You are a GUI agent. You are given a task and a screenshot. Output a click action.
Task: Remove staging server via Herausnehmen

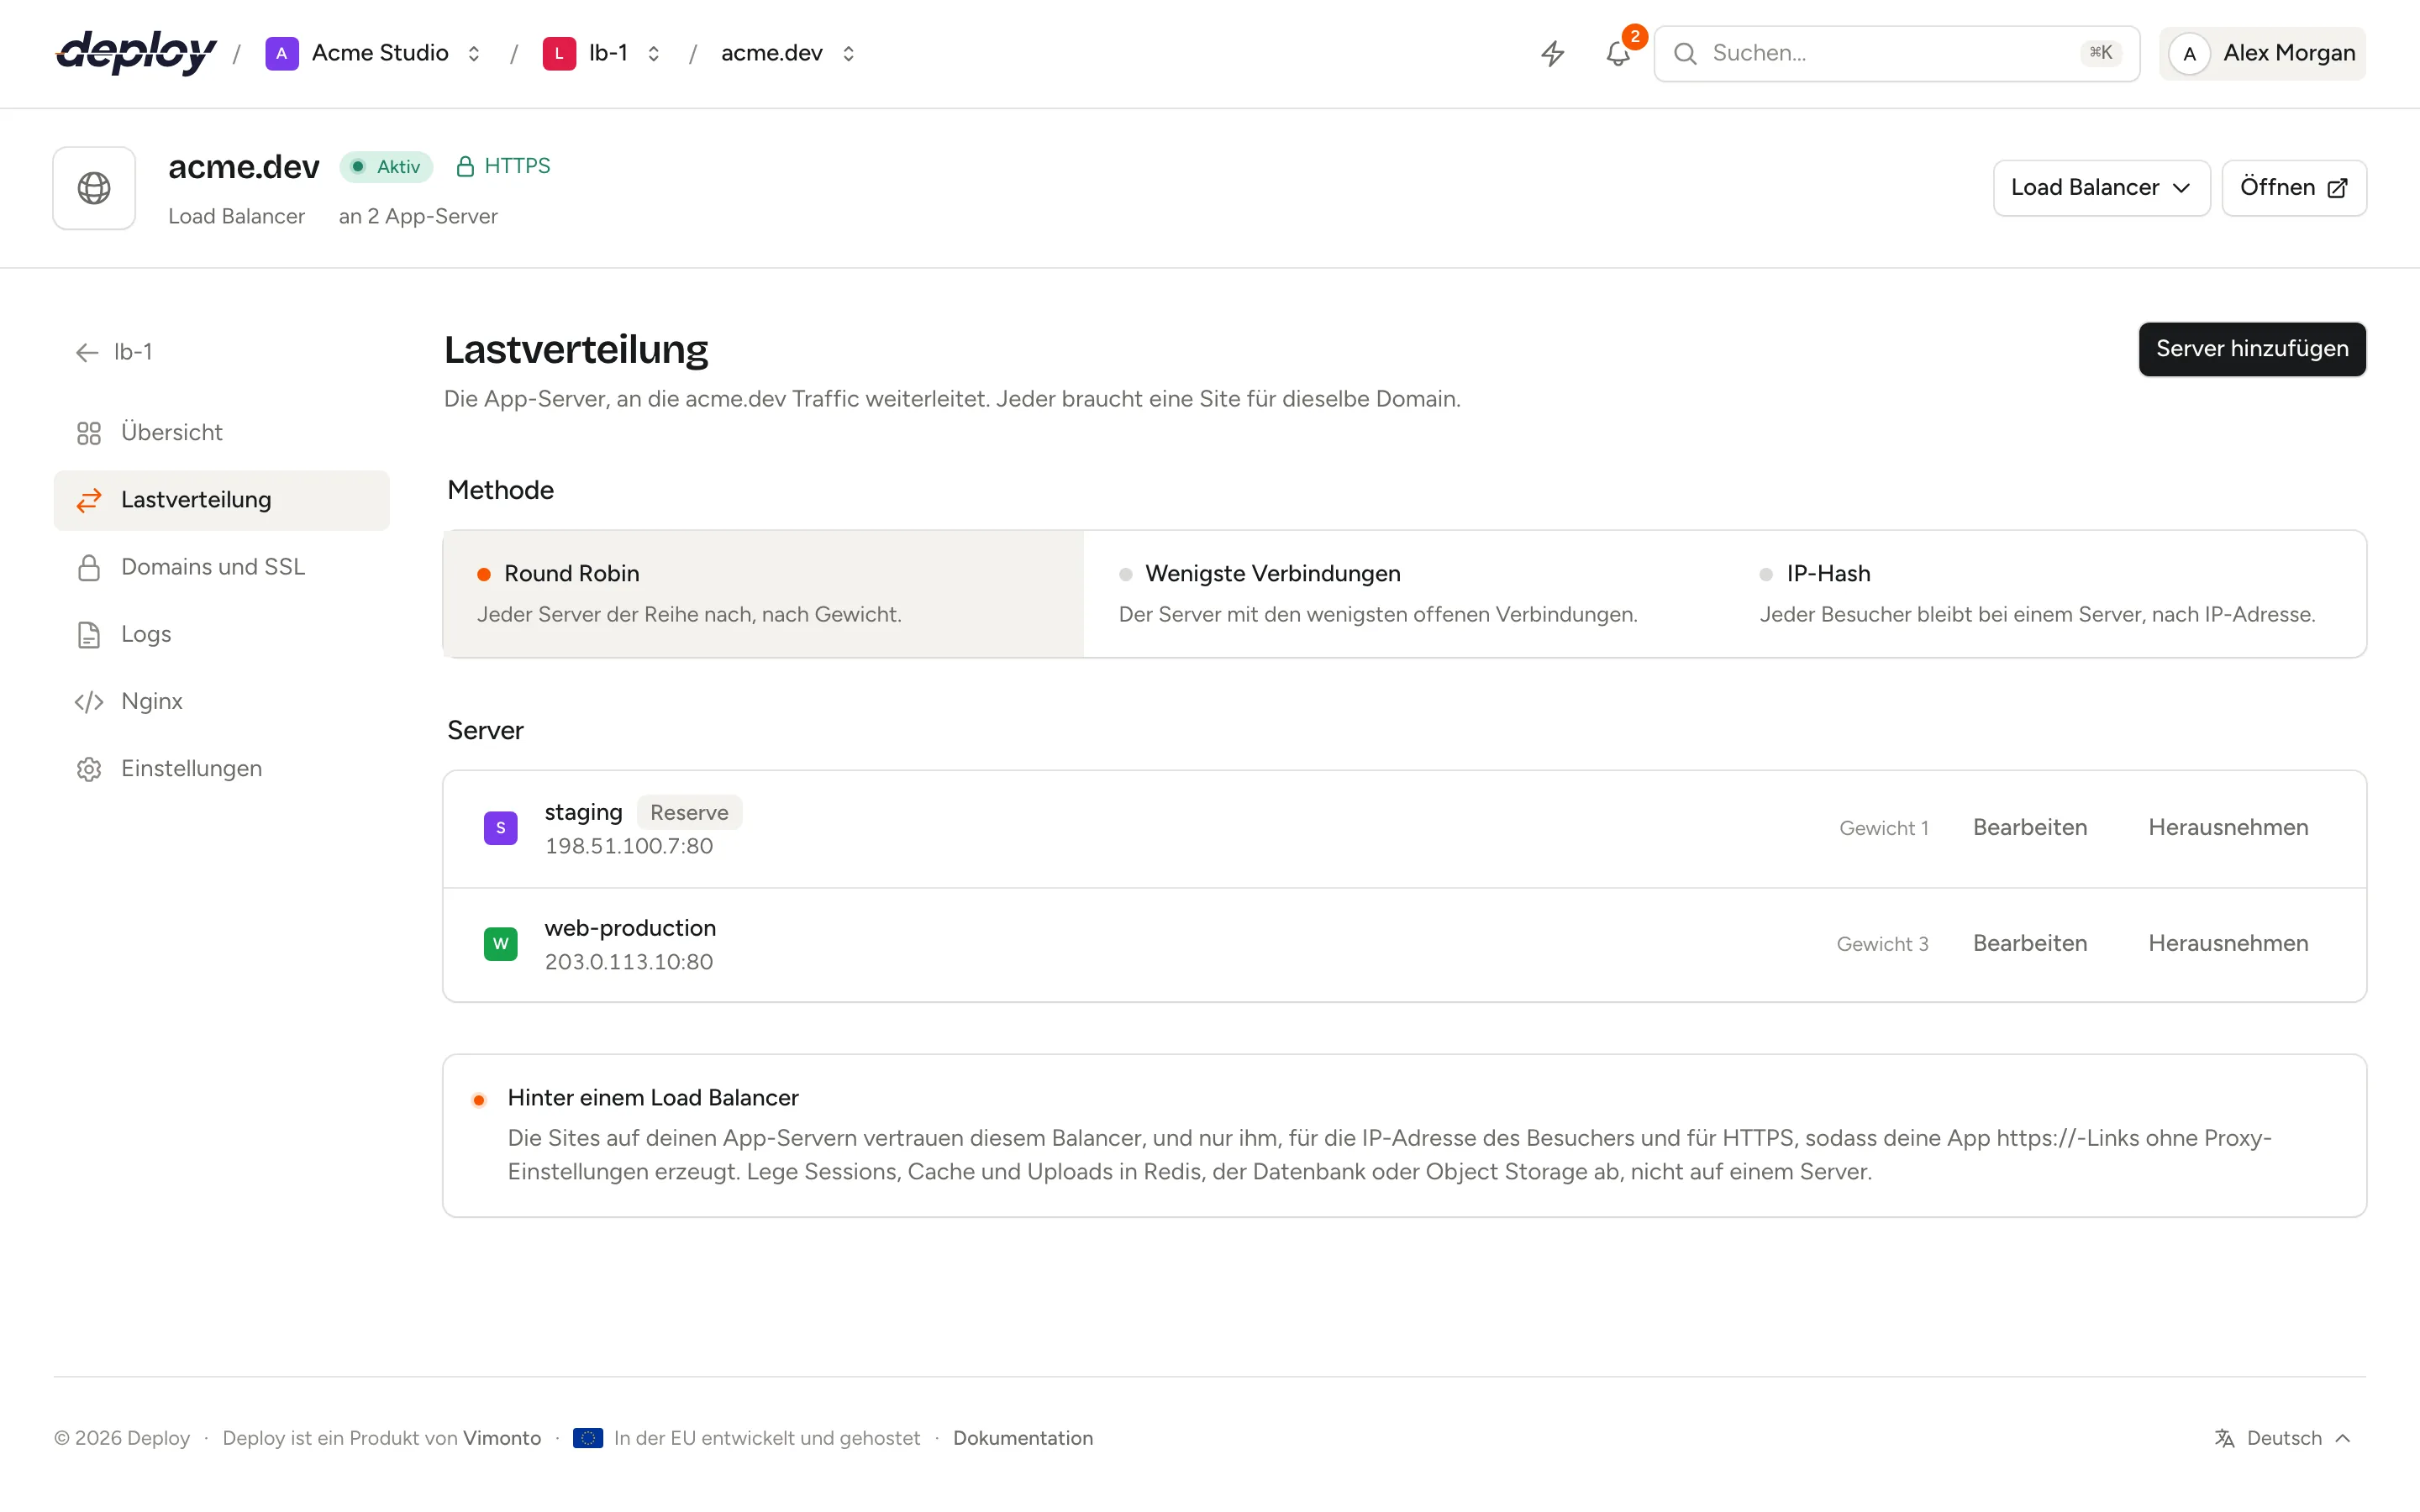coord(2228,828)
